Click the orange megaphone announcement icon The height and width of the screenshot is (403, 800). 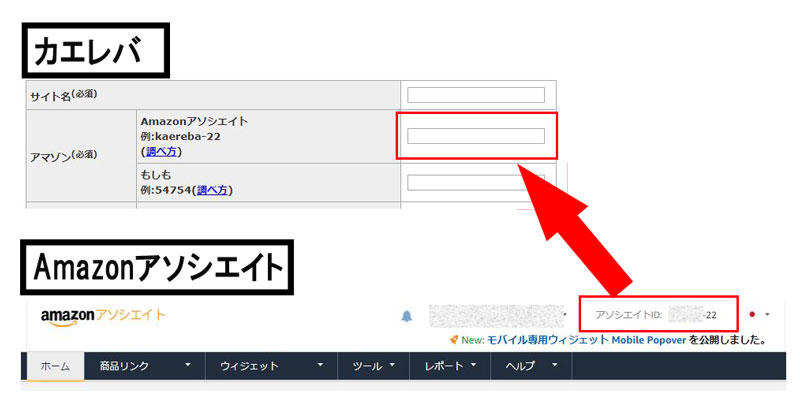tap(454, 340)
